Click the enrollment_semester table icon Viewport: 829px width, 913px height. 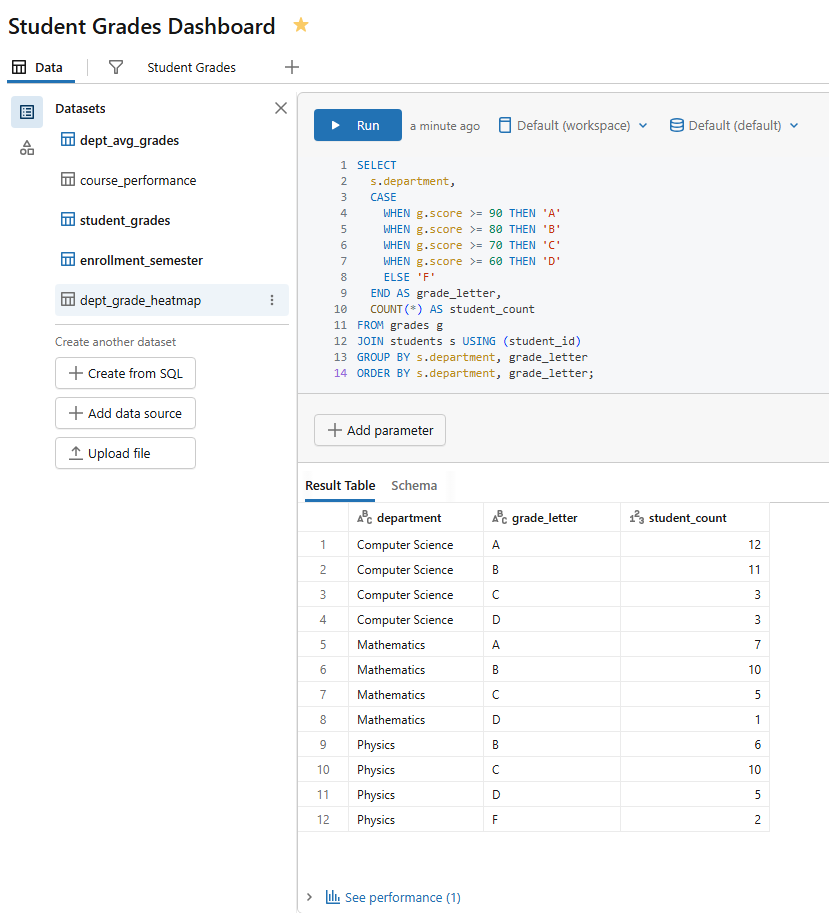[x=68, y=260]
